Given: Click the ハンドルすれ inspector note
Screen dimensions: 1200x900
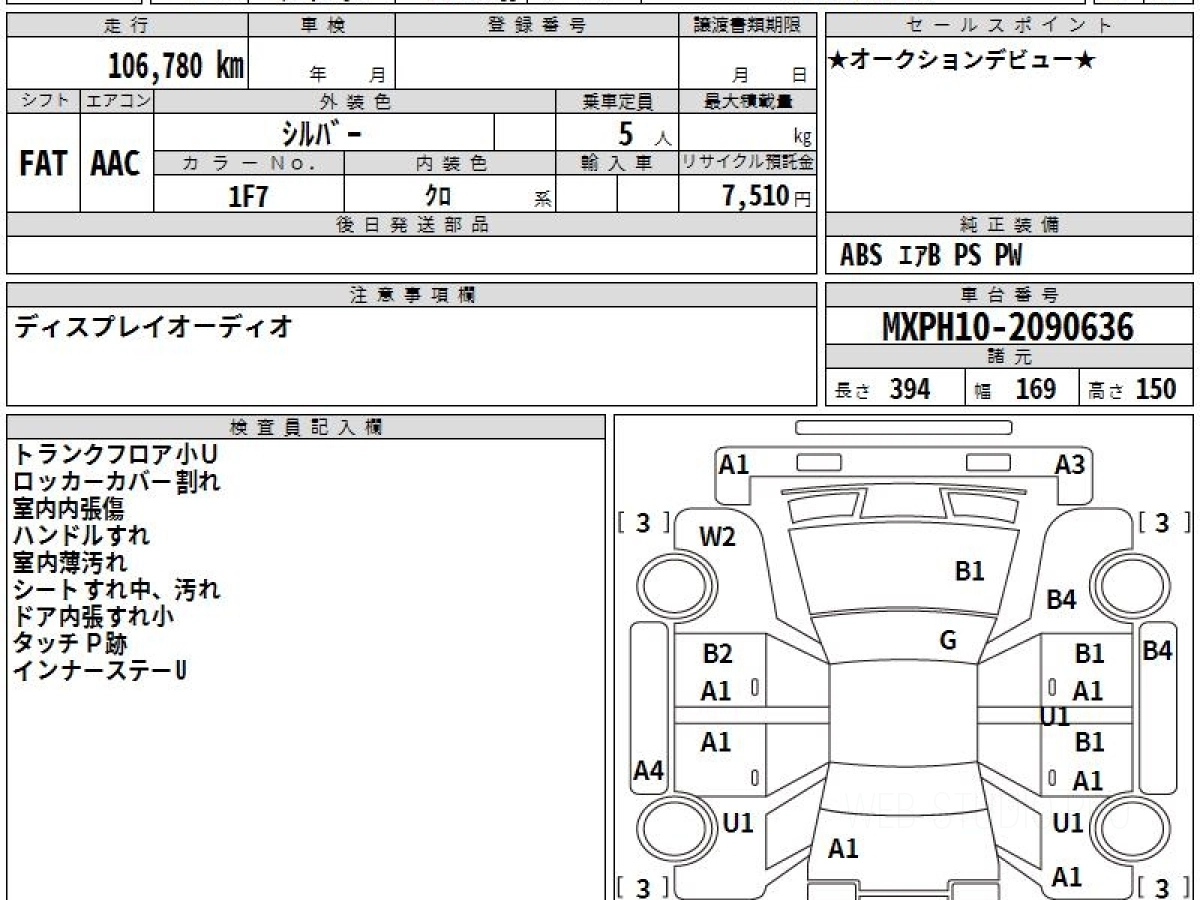Looking at the screenshot, I should tap(81, 536).
